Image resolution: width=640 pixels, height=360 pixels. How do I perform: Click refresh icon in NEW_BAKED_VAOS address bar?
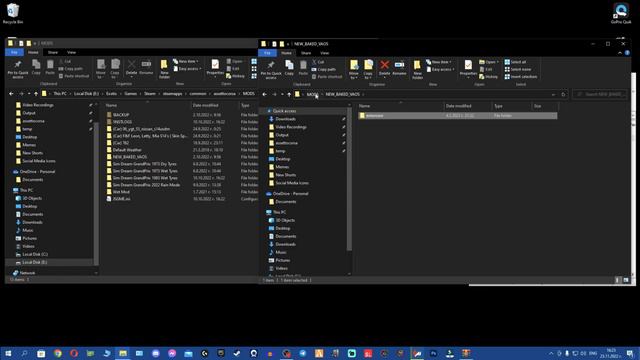pyautogui.click(x=563, y=94)
